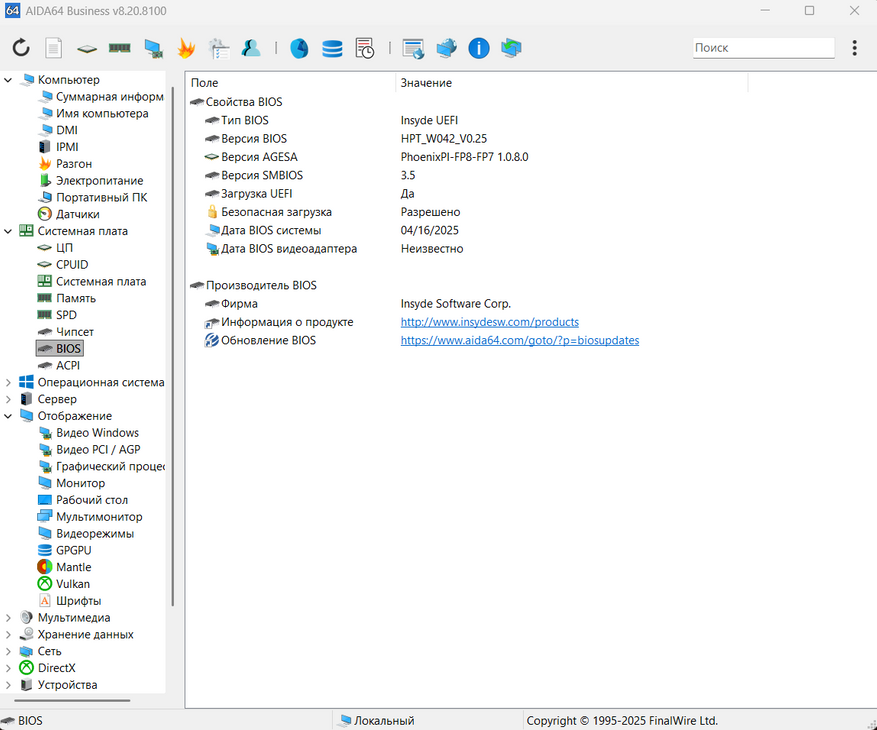Viewport: 877px width, 730px height.
Task: Select Суммарная информация in the tree
Action: tap(101, 97)
